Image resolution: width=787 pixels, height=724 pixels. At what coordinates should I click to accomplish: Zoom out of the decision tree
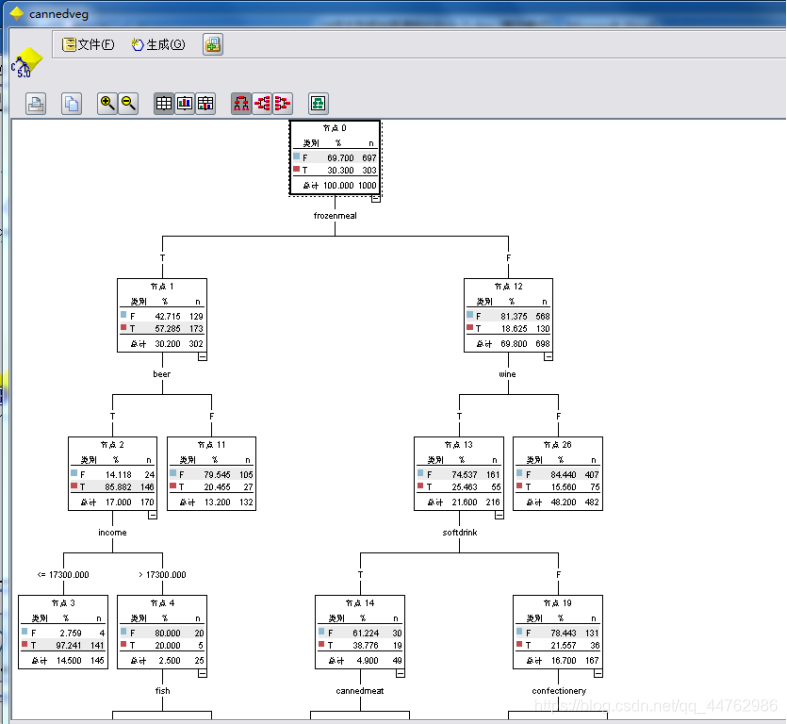click(128, 104)
